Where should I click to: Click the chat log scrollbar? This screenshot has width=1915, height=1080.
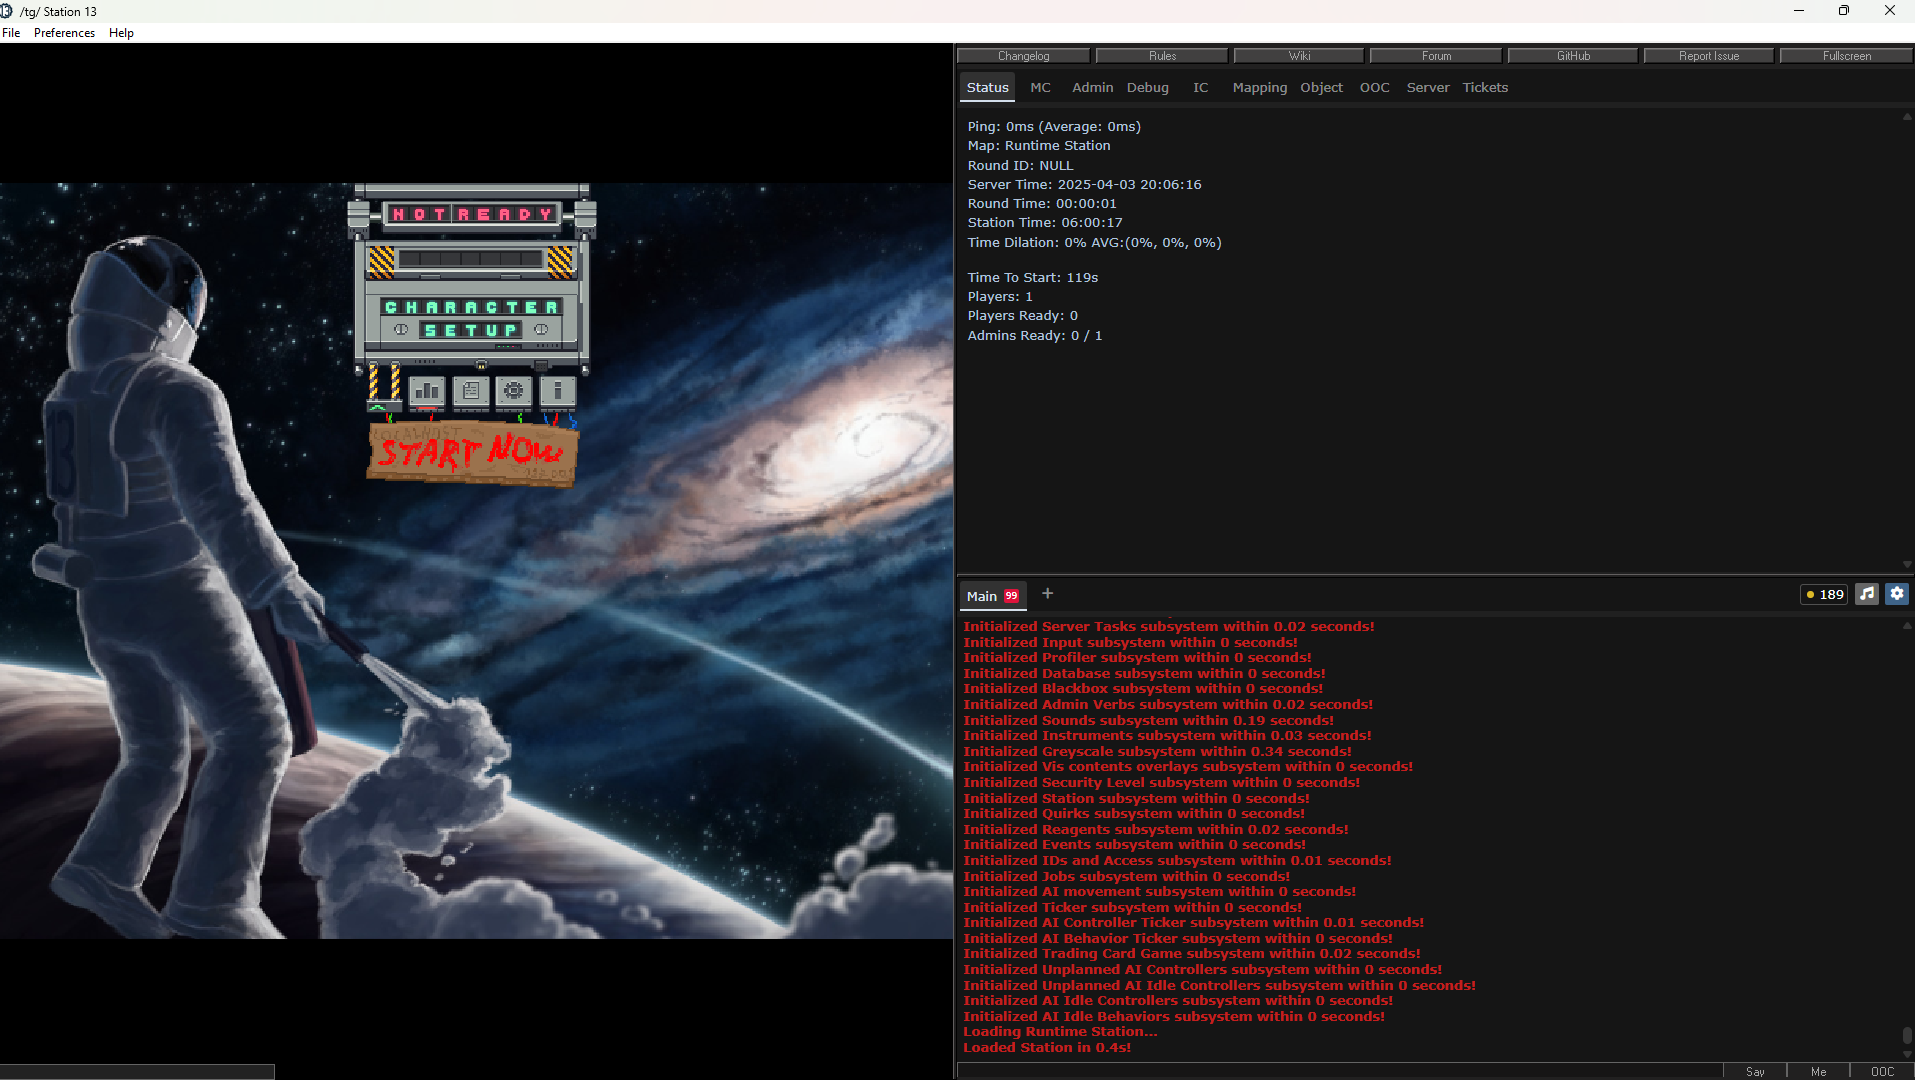pos(1907,1036)
